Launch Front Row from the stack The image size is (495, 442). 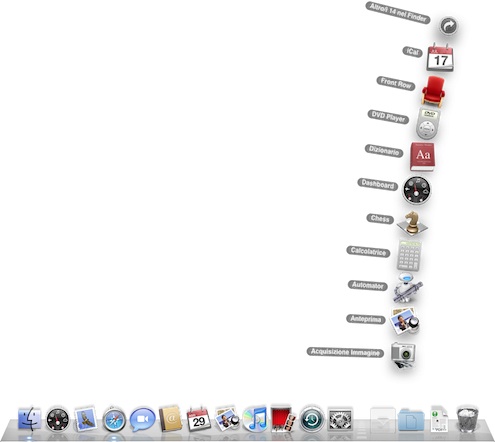tap(433, 91)
